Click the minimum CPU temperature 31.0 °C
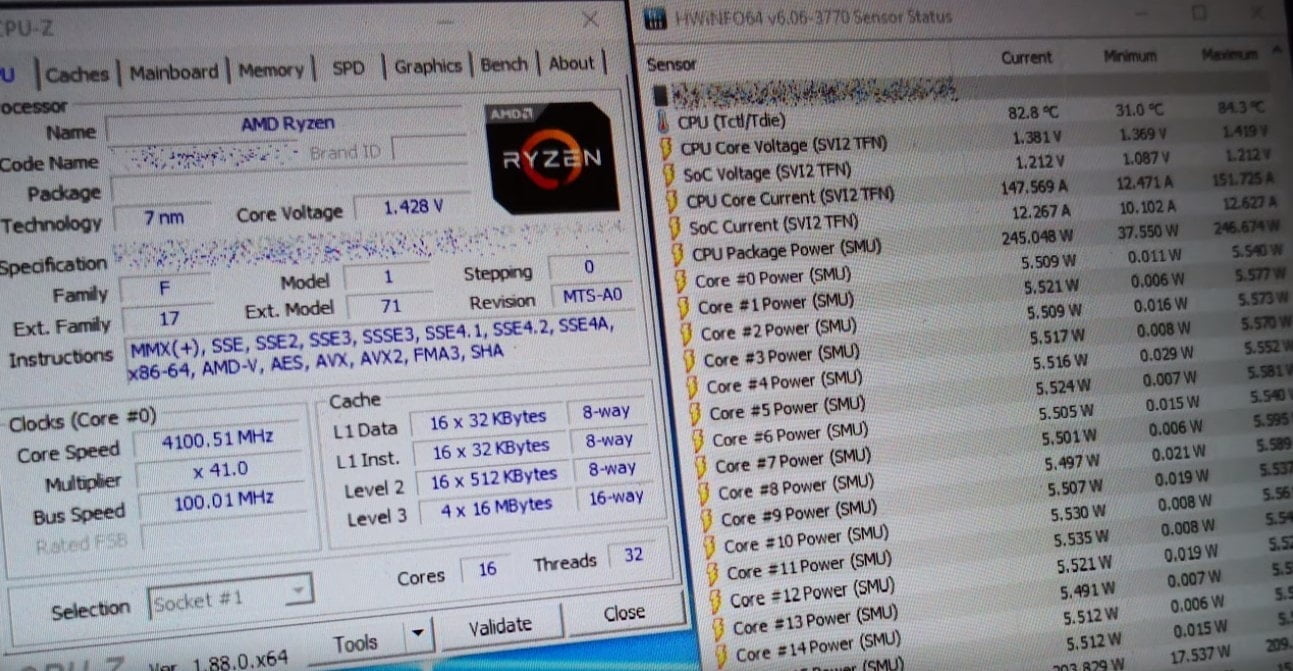The image size is (1293, 671). 1140,110
